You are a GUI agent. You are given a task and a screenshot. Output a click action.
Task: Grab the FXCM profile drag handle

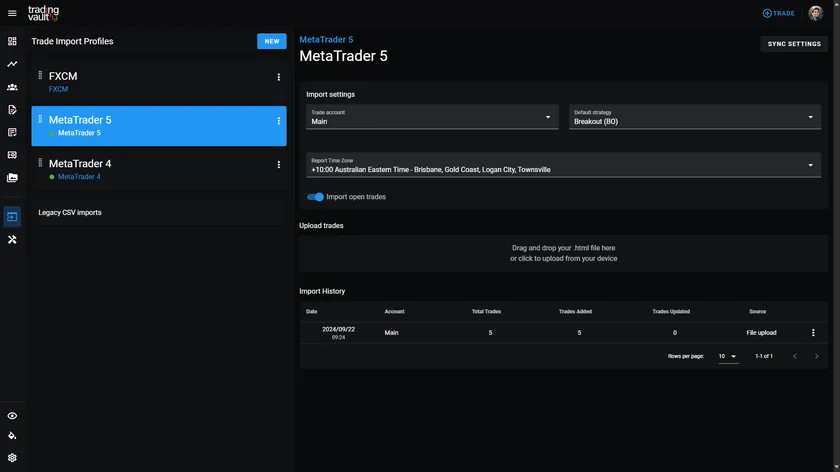pyautogui.click(x=40, y=76)
